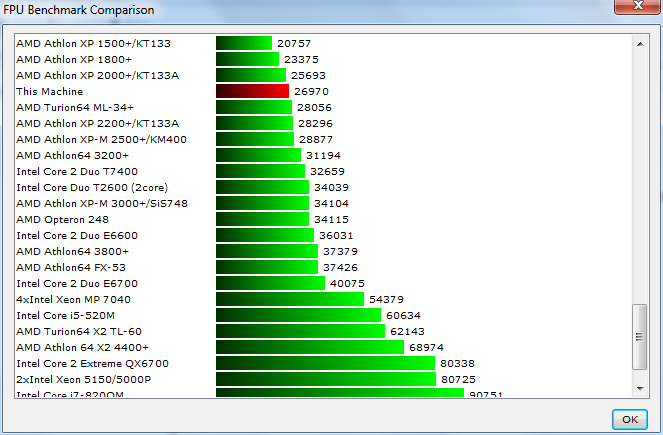Click the score value 32659
The image size is (663, 435).
coord(327,172)
